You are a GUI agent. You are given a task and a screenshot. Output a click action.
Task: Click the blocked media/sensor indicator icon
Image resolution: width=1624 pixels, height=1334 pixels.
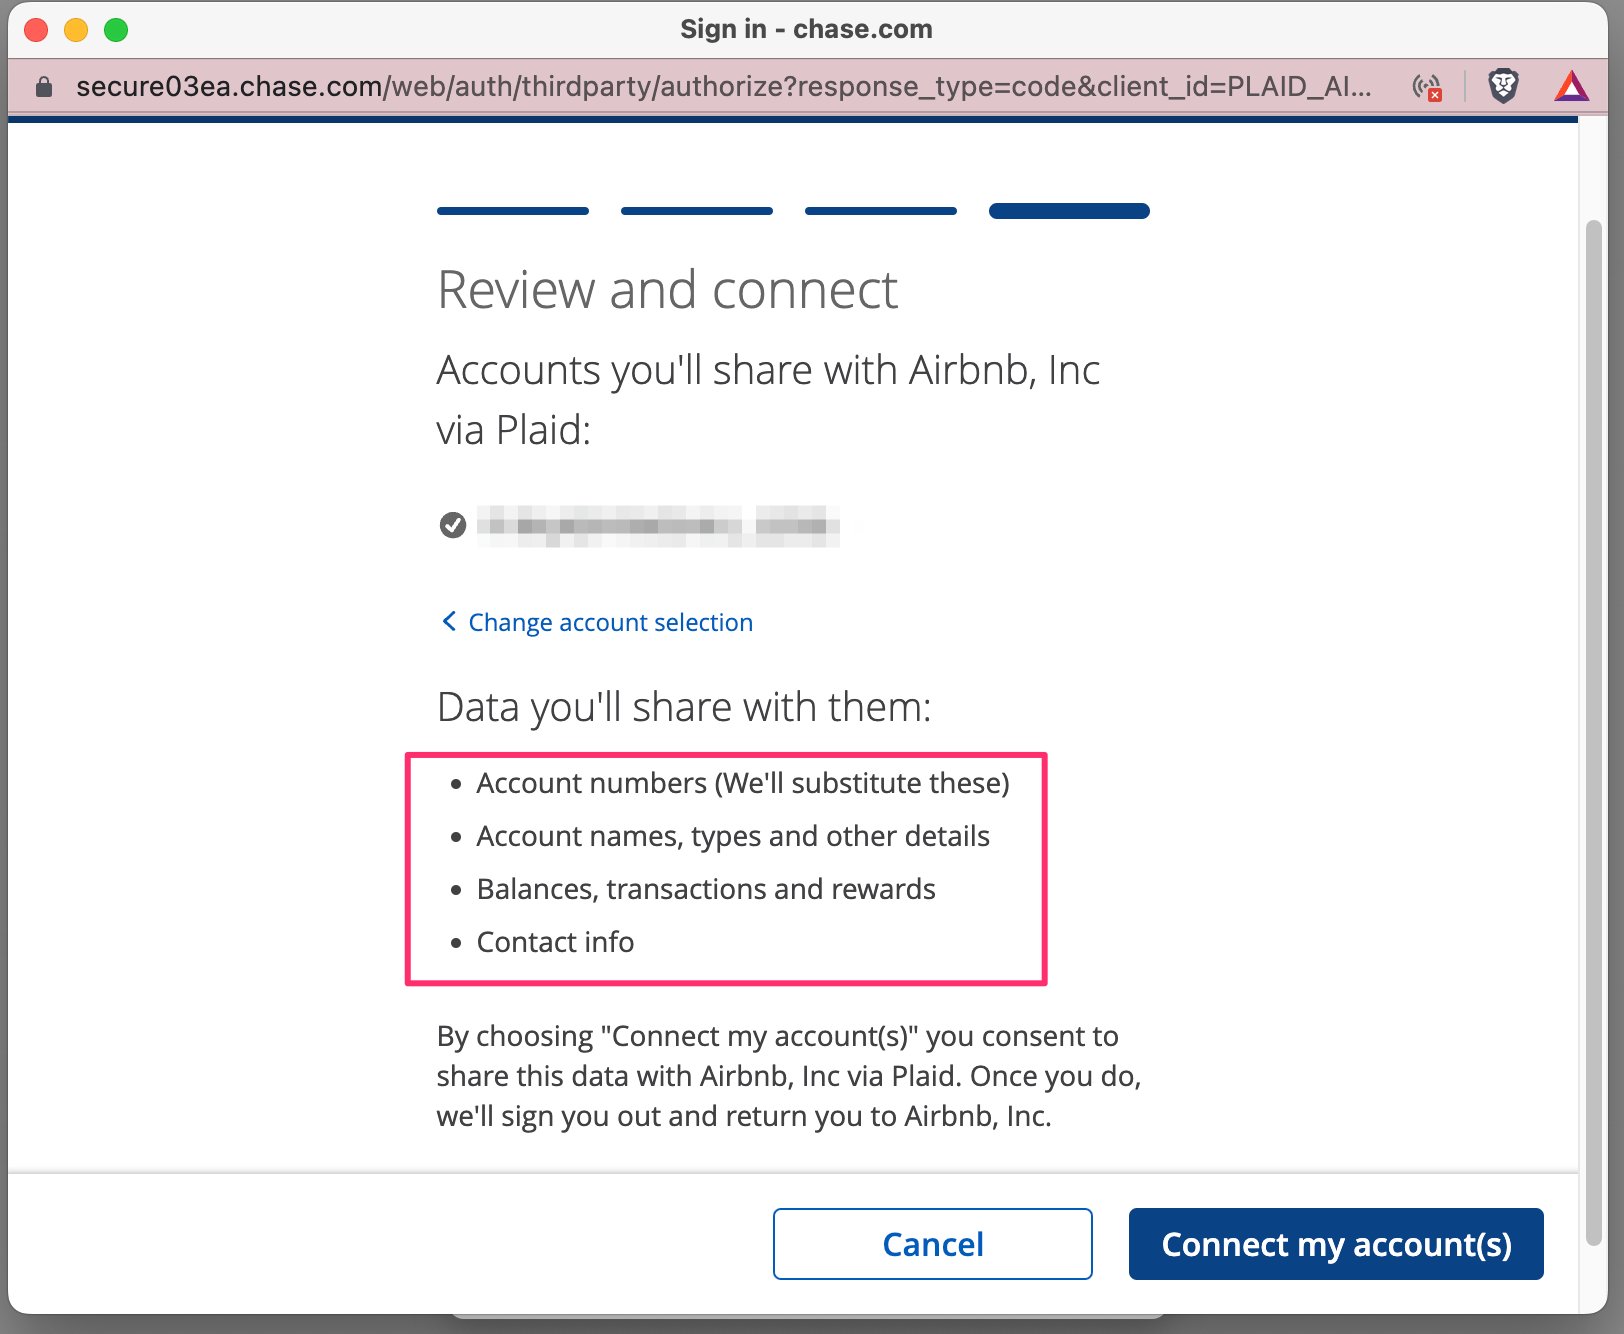[1427, 88]
